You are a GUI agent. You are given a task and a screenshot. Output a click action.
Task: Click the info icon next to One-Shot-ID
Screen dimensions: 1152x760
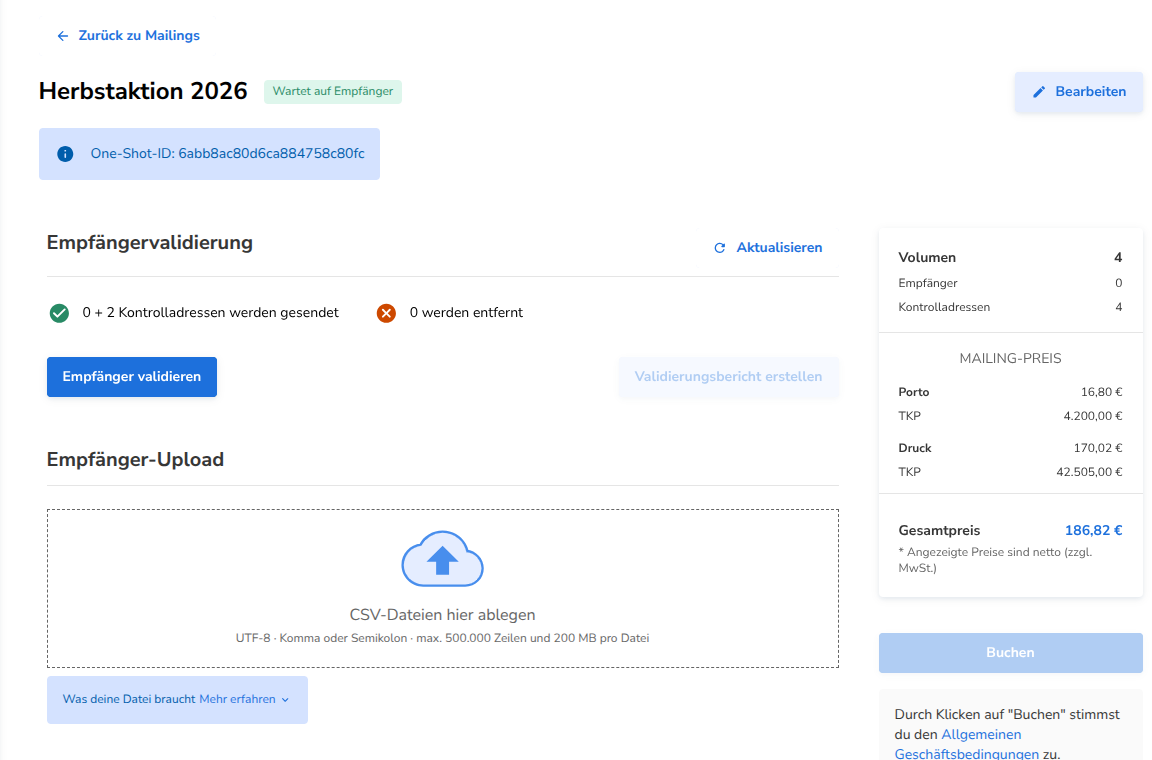coord(65,154)
